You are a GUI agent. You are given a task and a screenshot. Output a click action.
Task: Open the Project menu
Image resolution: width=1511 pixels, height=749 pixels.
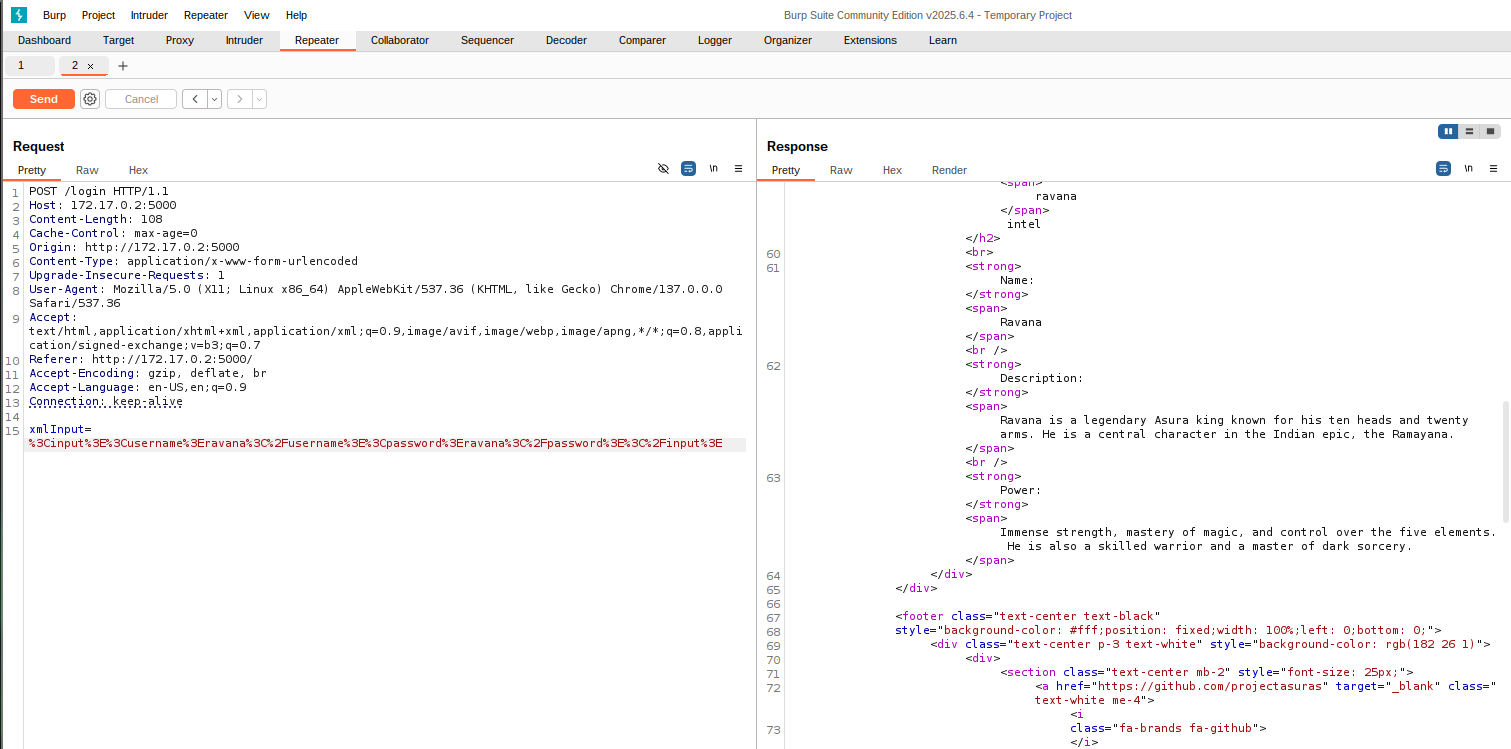(99, 15)
